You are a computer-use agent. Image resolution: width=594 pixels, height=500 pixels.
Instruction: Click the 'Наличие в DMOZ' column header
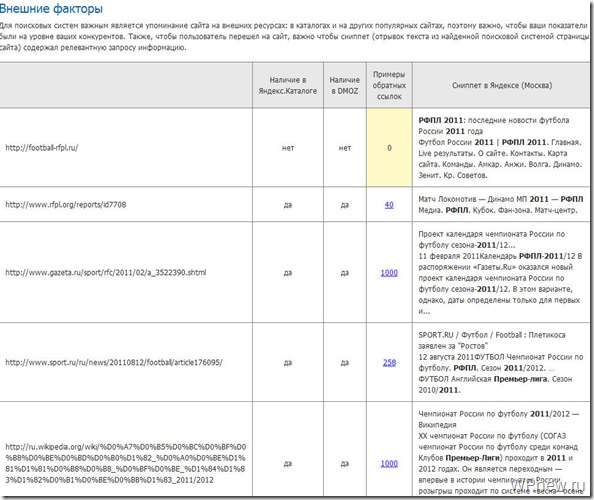point(345,85)
